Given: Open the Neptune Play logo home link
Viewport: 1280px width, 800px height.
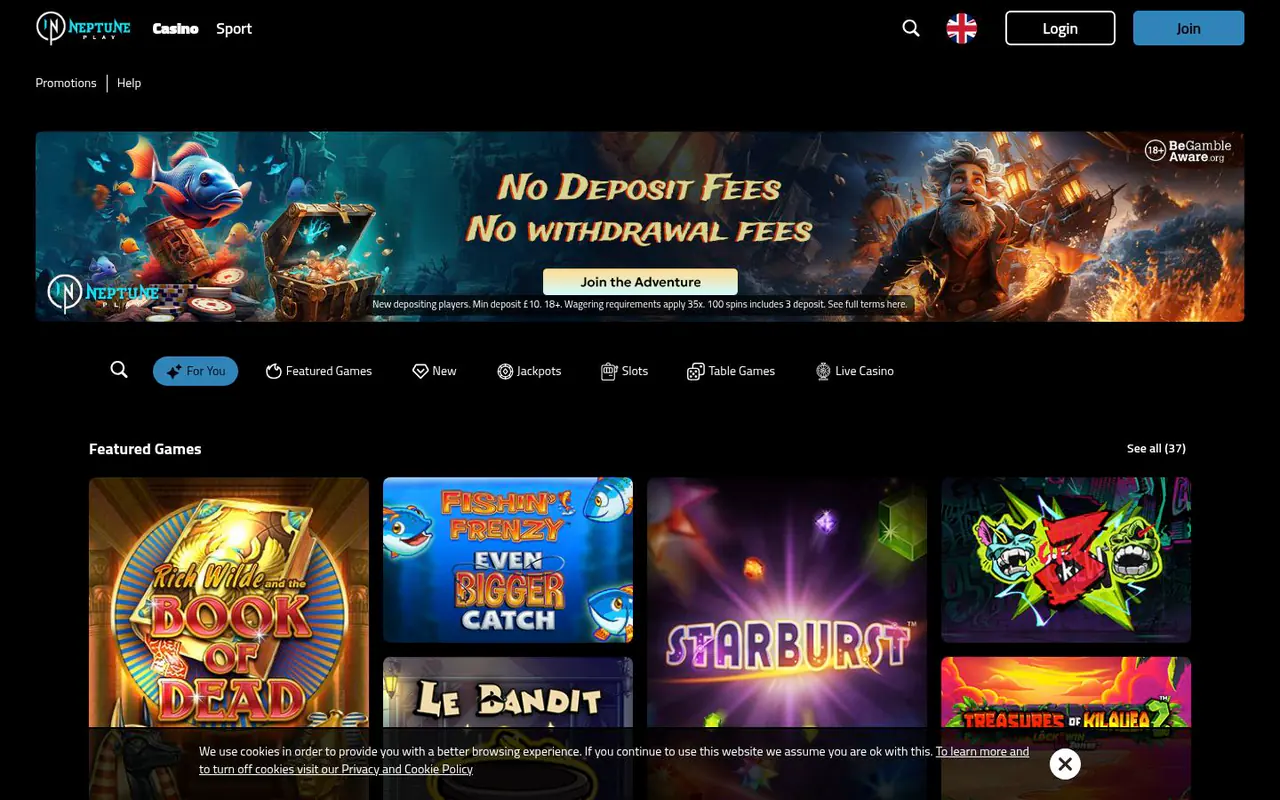Looking at the screenshot, I should coord(83,28).
